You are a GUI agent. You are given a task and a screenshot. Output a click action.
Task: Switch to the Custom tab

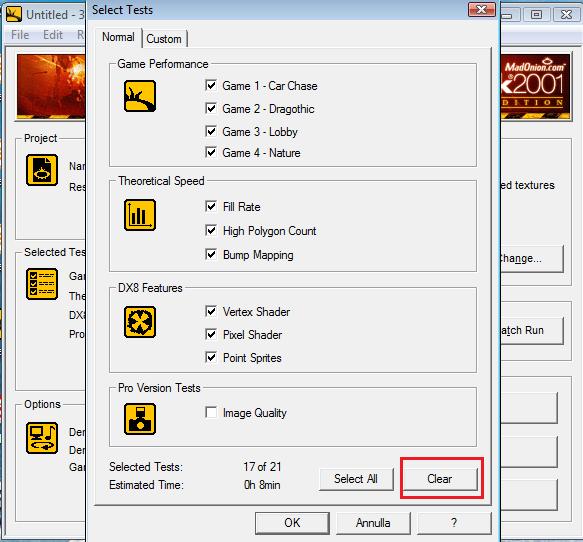[164, 39]
